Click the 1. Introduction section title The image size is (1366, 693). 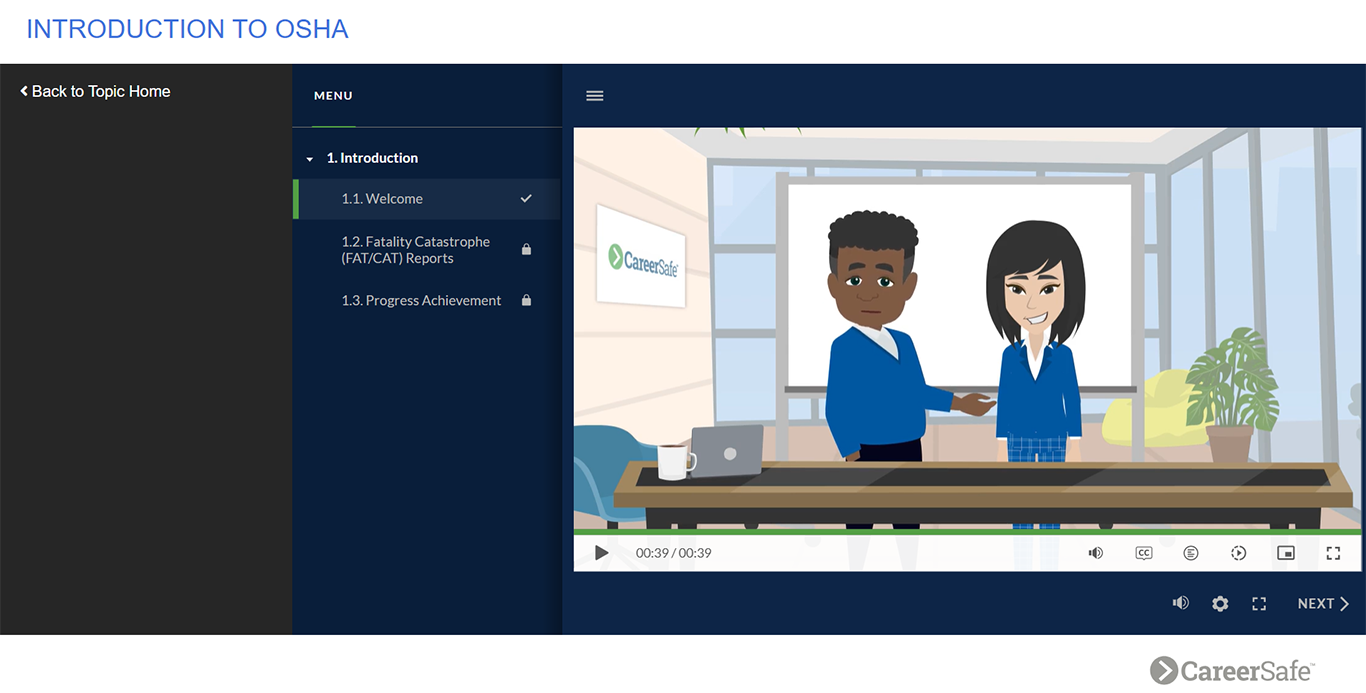pyautogui.click(x=372, y=158)
